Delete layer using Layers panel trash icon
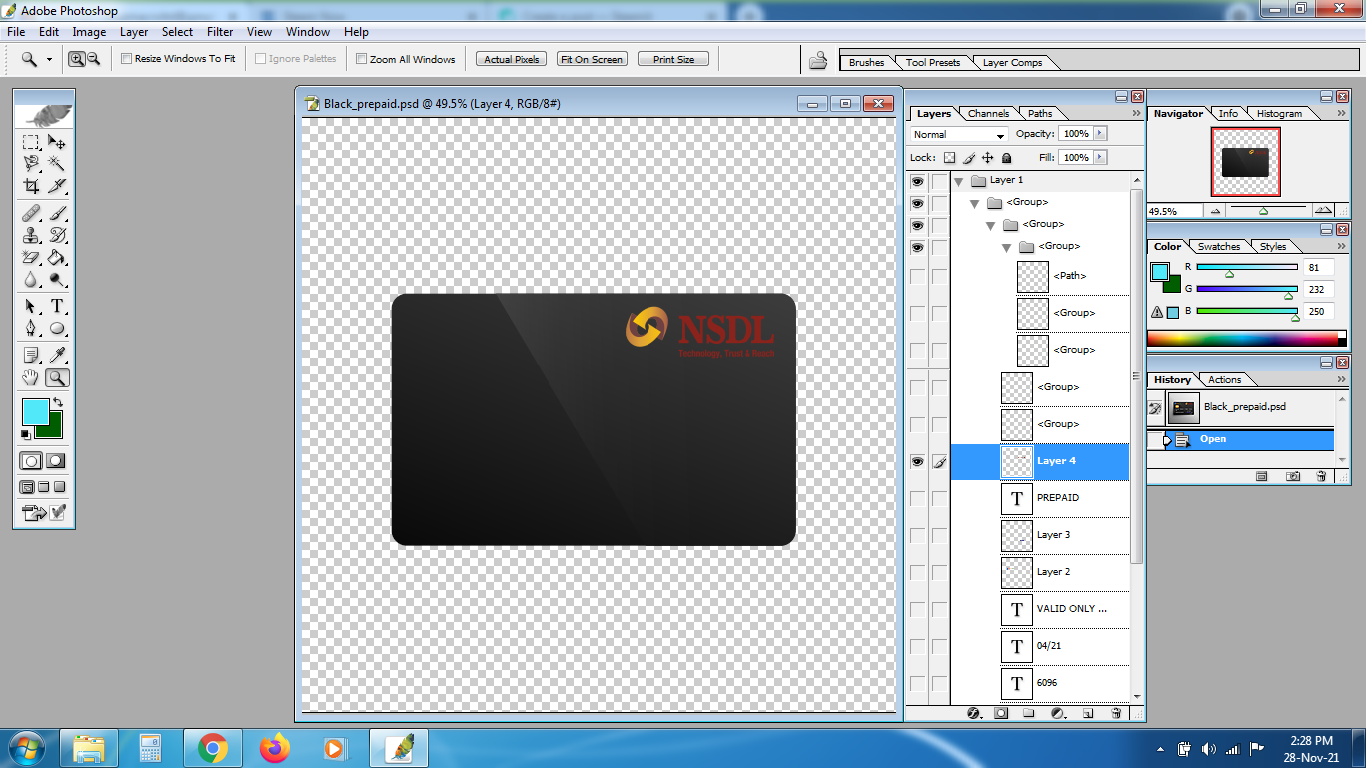 point(1117,713)
